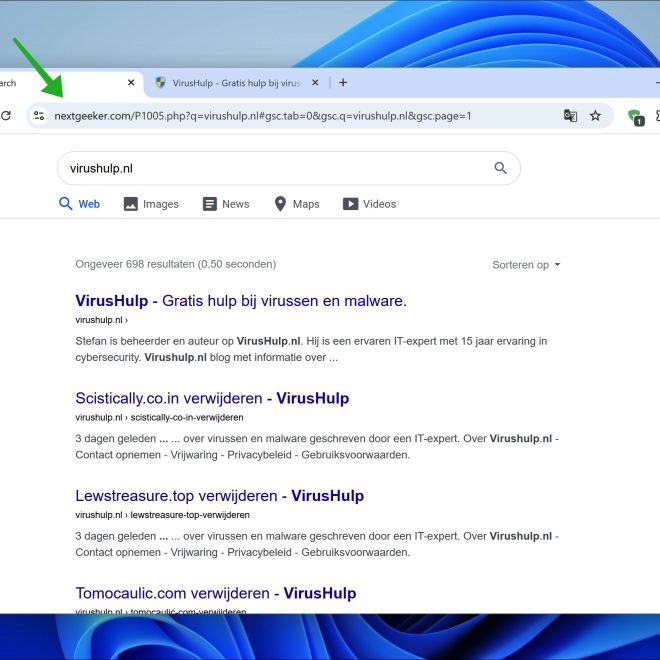Image resolution: width=660 pixels, height=660 pixels.
Task: Select the Web search tab
Action: (x=80, y=204)
